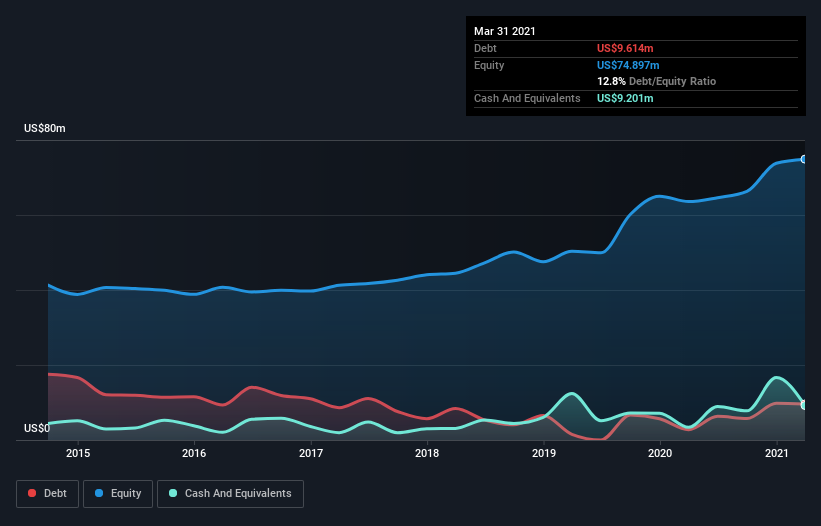Select the 2019 x-axis label
The image size is (821, 526).
[x=543, y=453]
